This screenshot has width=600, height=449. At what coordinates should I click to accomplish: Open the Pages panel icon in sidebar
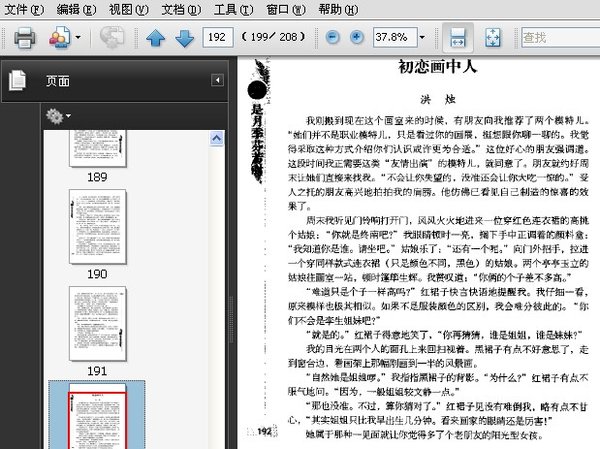(17, 80)
